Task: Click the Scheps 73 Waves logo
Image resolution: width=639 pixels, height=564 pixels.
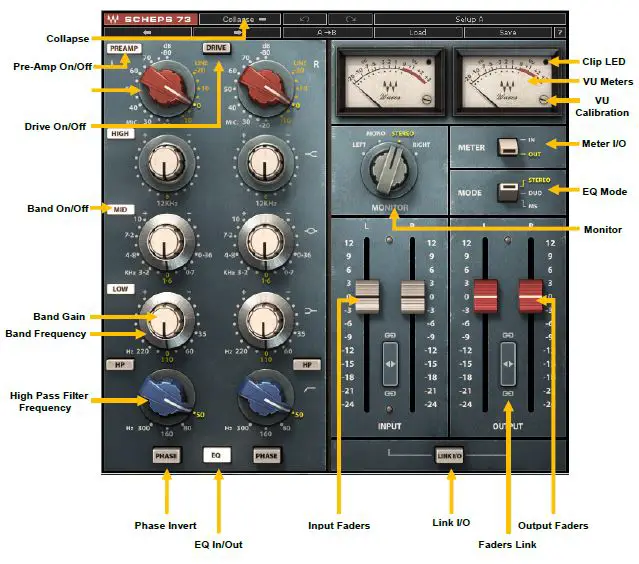Action: click(150, 19)
